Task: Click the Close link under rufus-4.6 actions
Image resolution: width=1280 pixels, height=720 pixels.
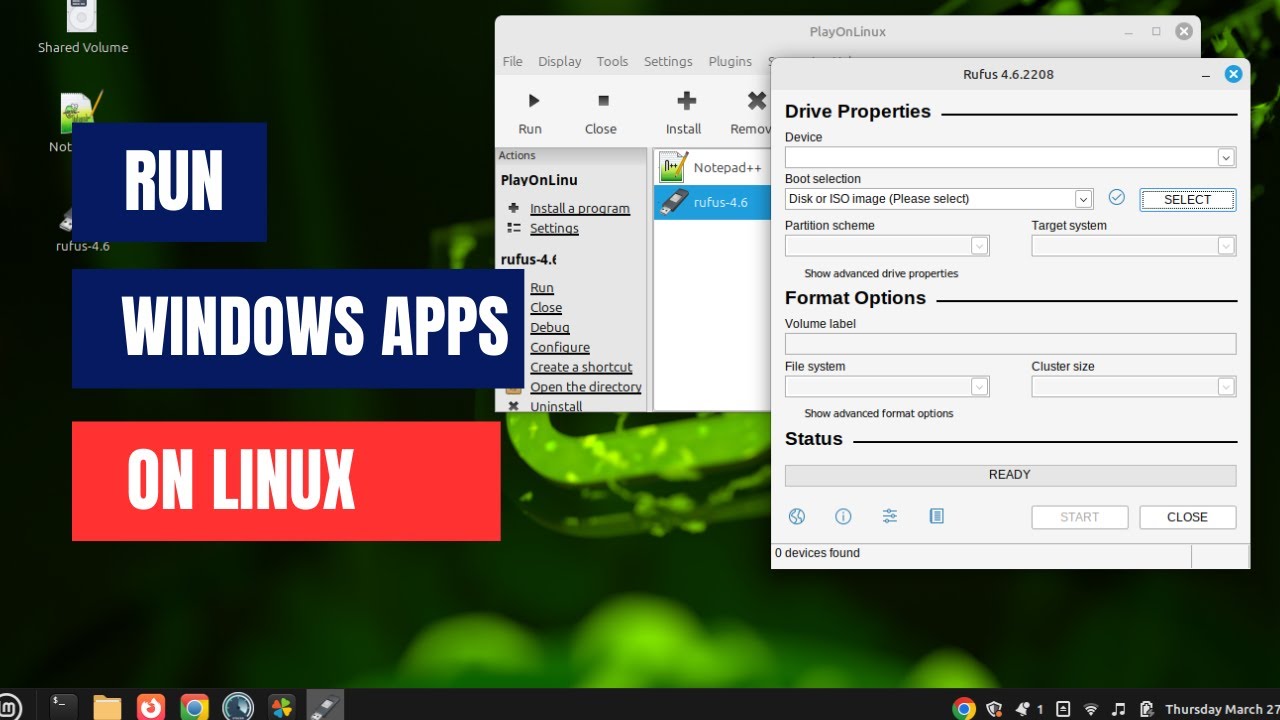Action: 546,308
